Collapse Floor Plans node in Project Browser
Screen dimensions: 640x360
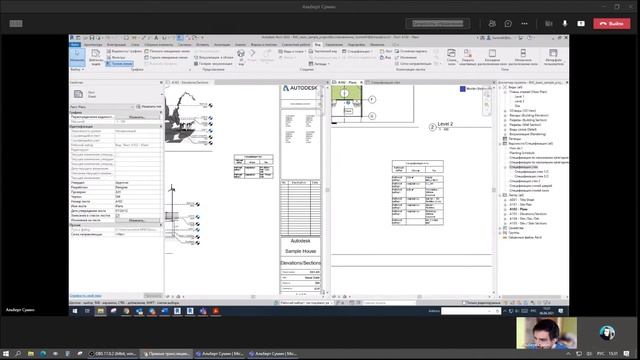coord(505,92)
